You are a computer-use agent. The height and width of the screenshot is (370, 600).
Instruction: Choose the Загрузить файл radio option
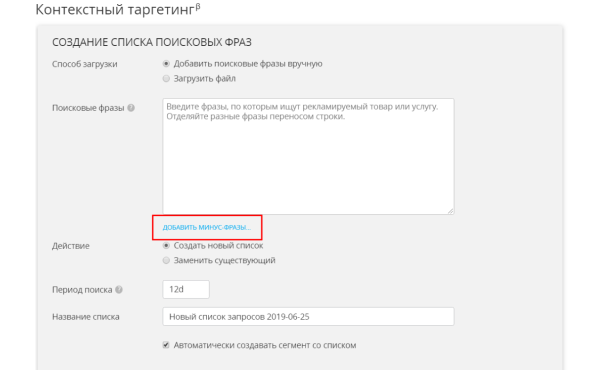[166, 78]
